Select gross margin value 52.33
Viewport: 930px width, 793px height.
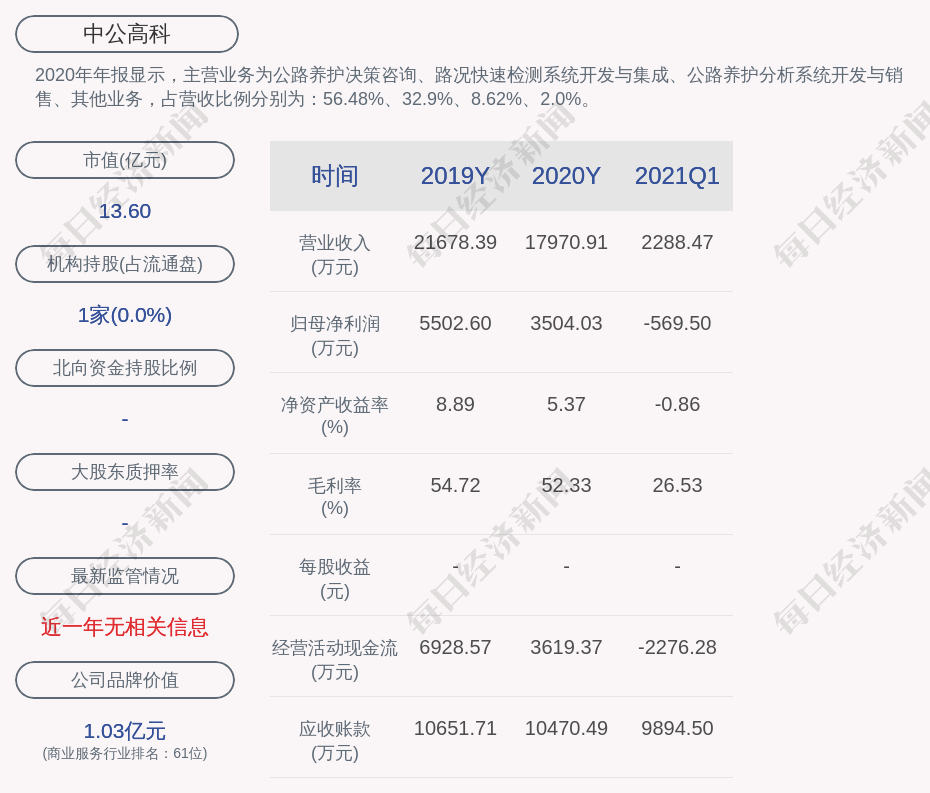point(566,486)
